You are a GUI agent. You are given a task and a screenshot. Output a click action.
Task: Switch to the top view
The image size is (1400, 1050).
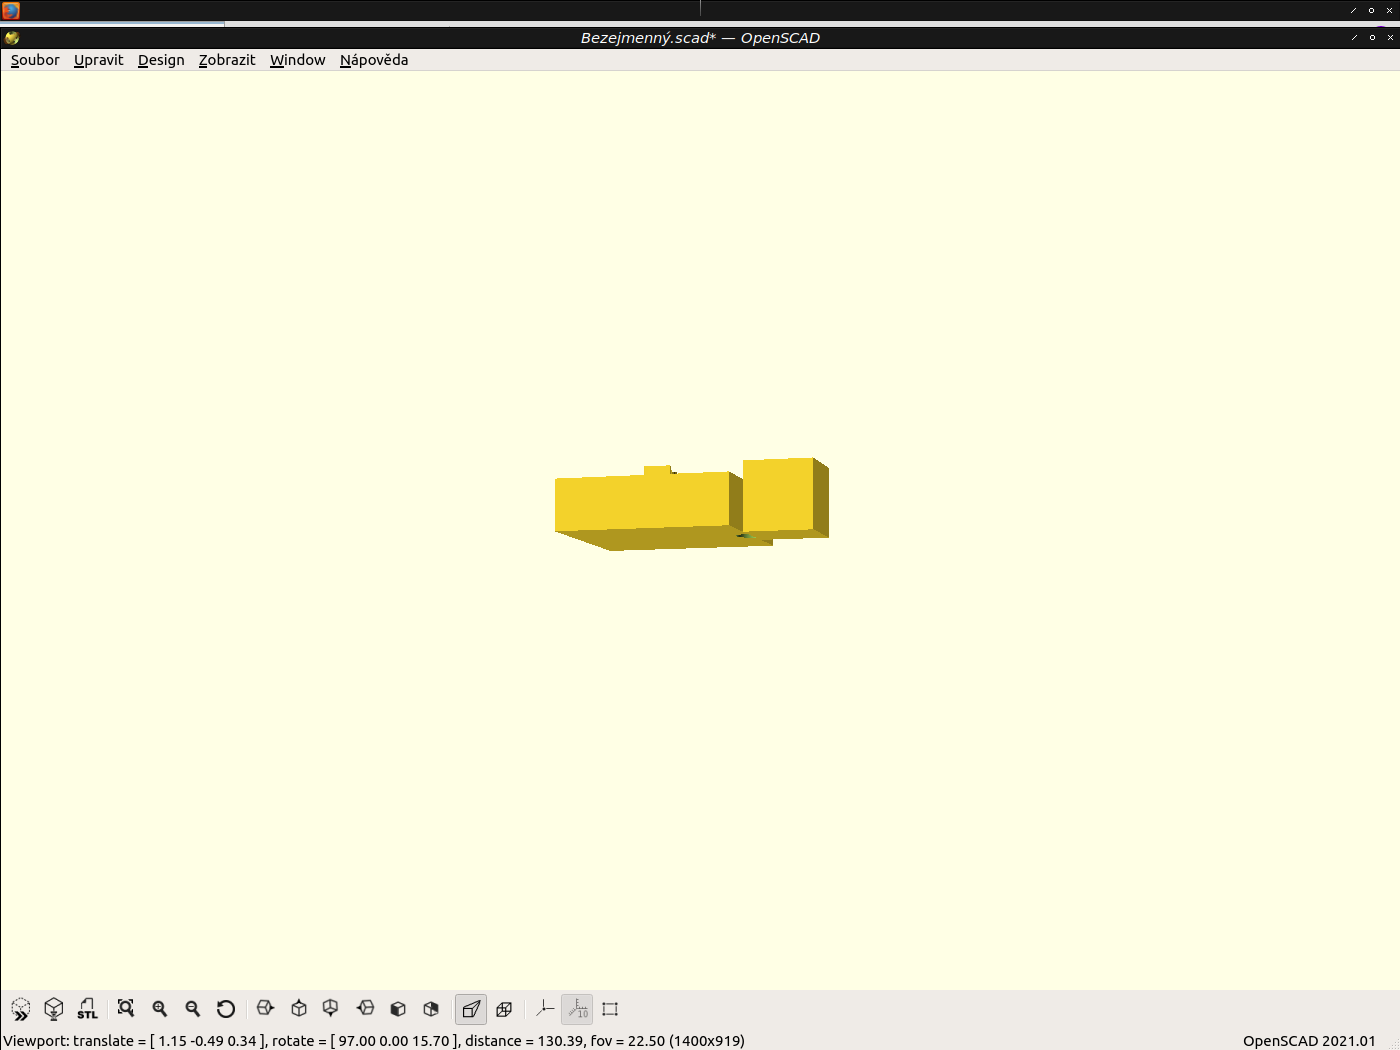pyautogui.click(x=297, y=1009)
